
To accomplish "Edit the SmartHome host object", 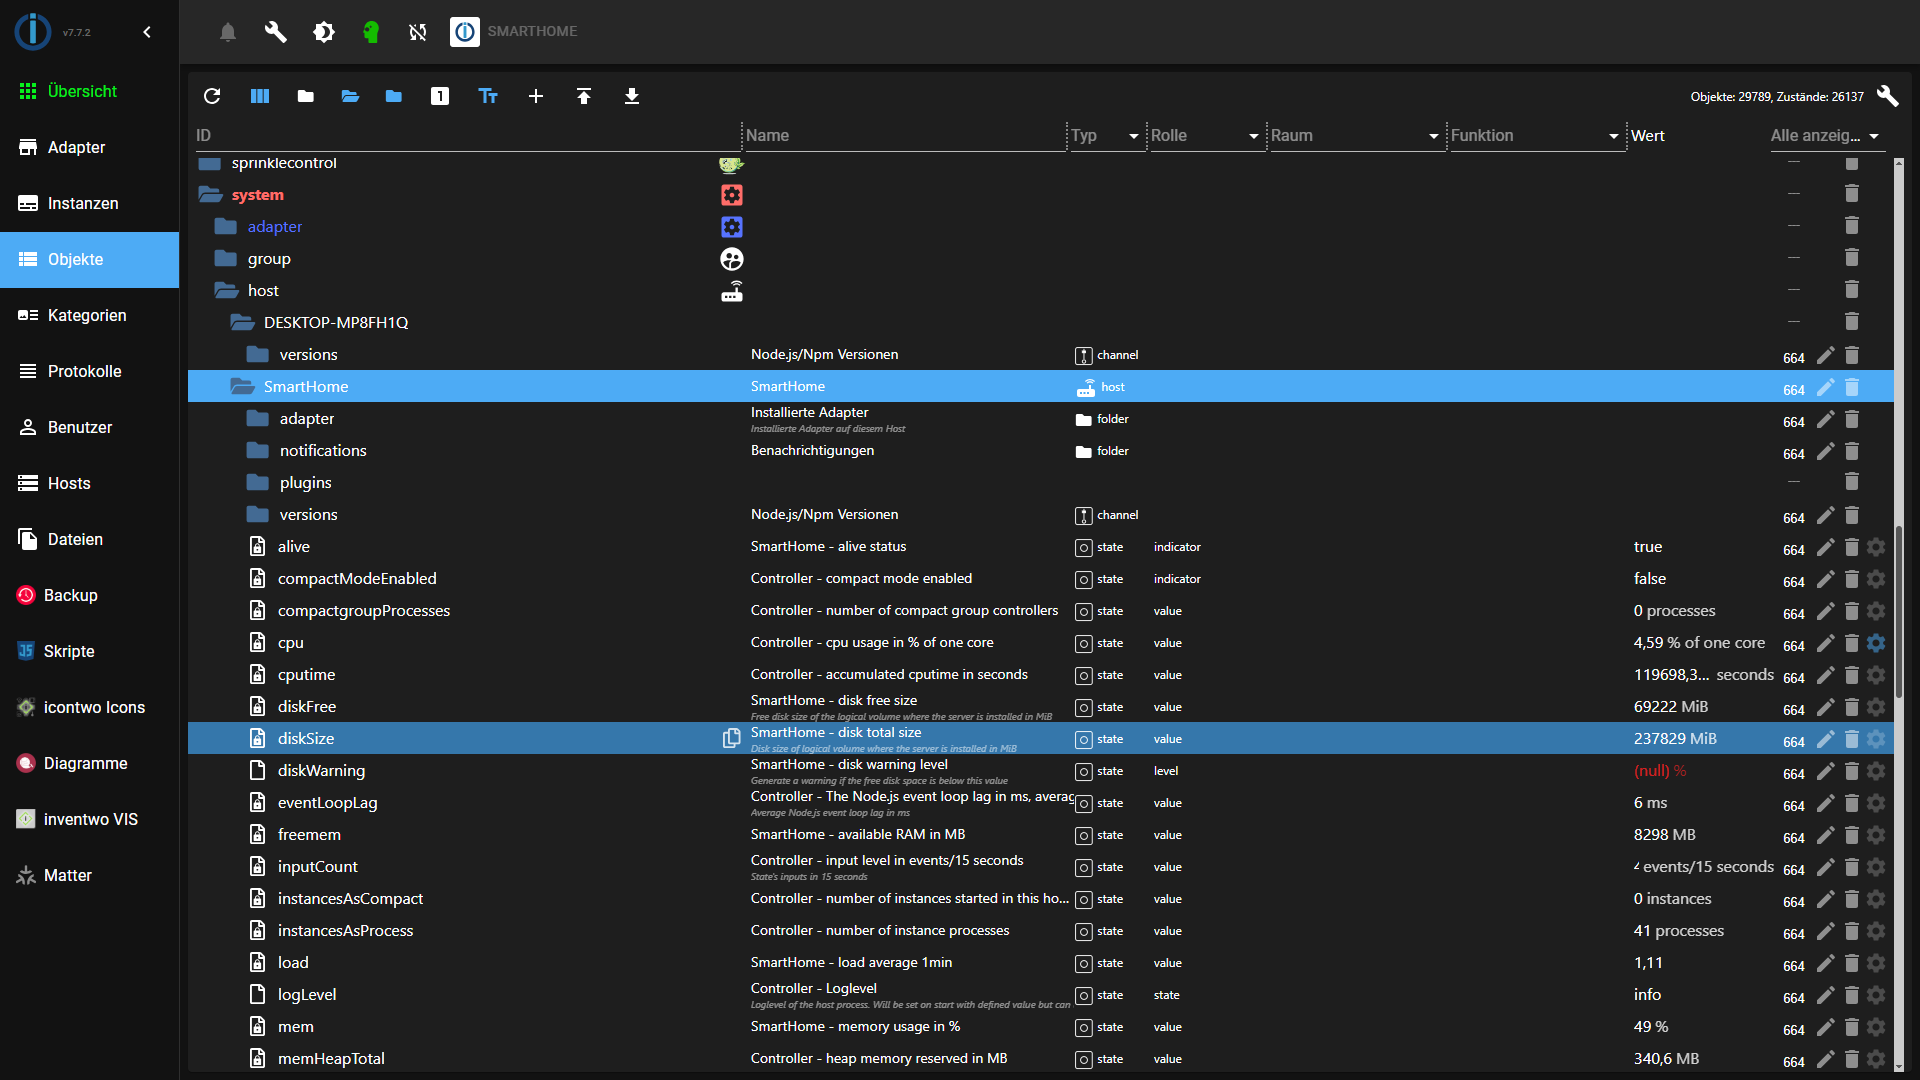I will click(x=1825, y=387).
